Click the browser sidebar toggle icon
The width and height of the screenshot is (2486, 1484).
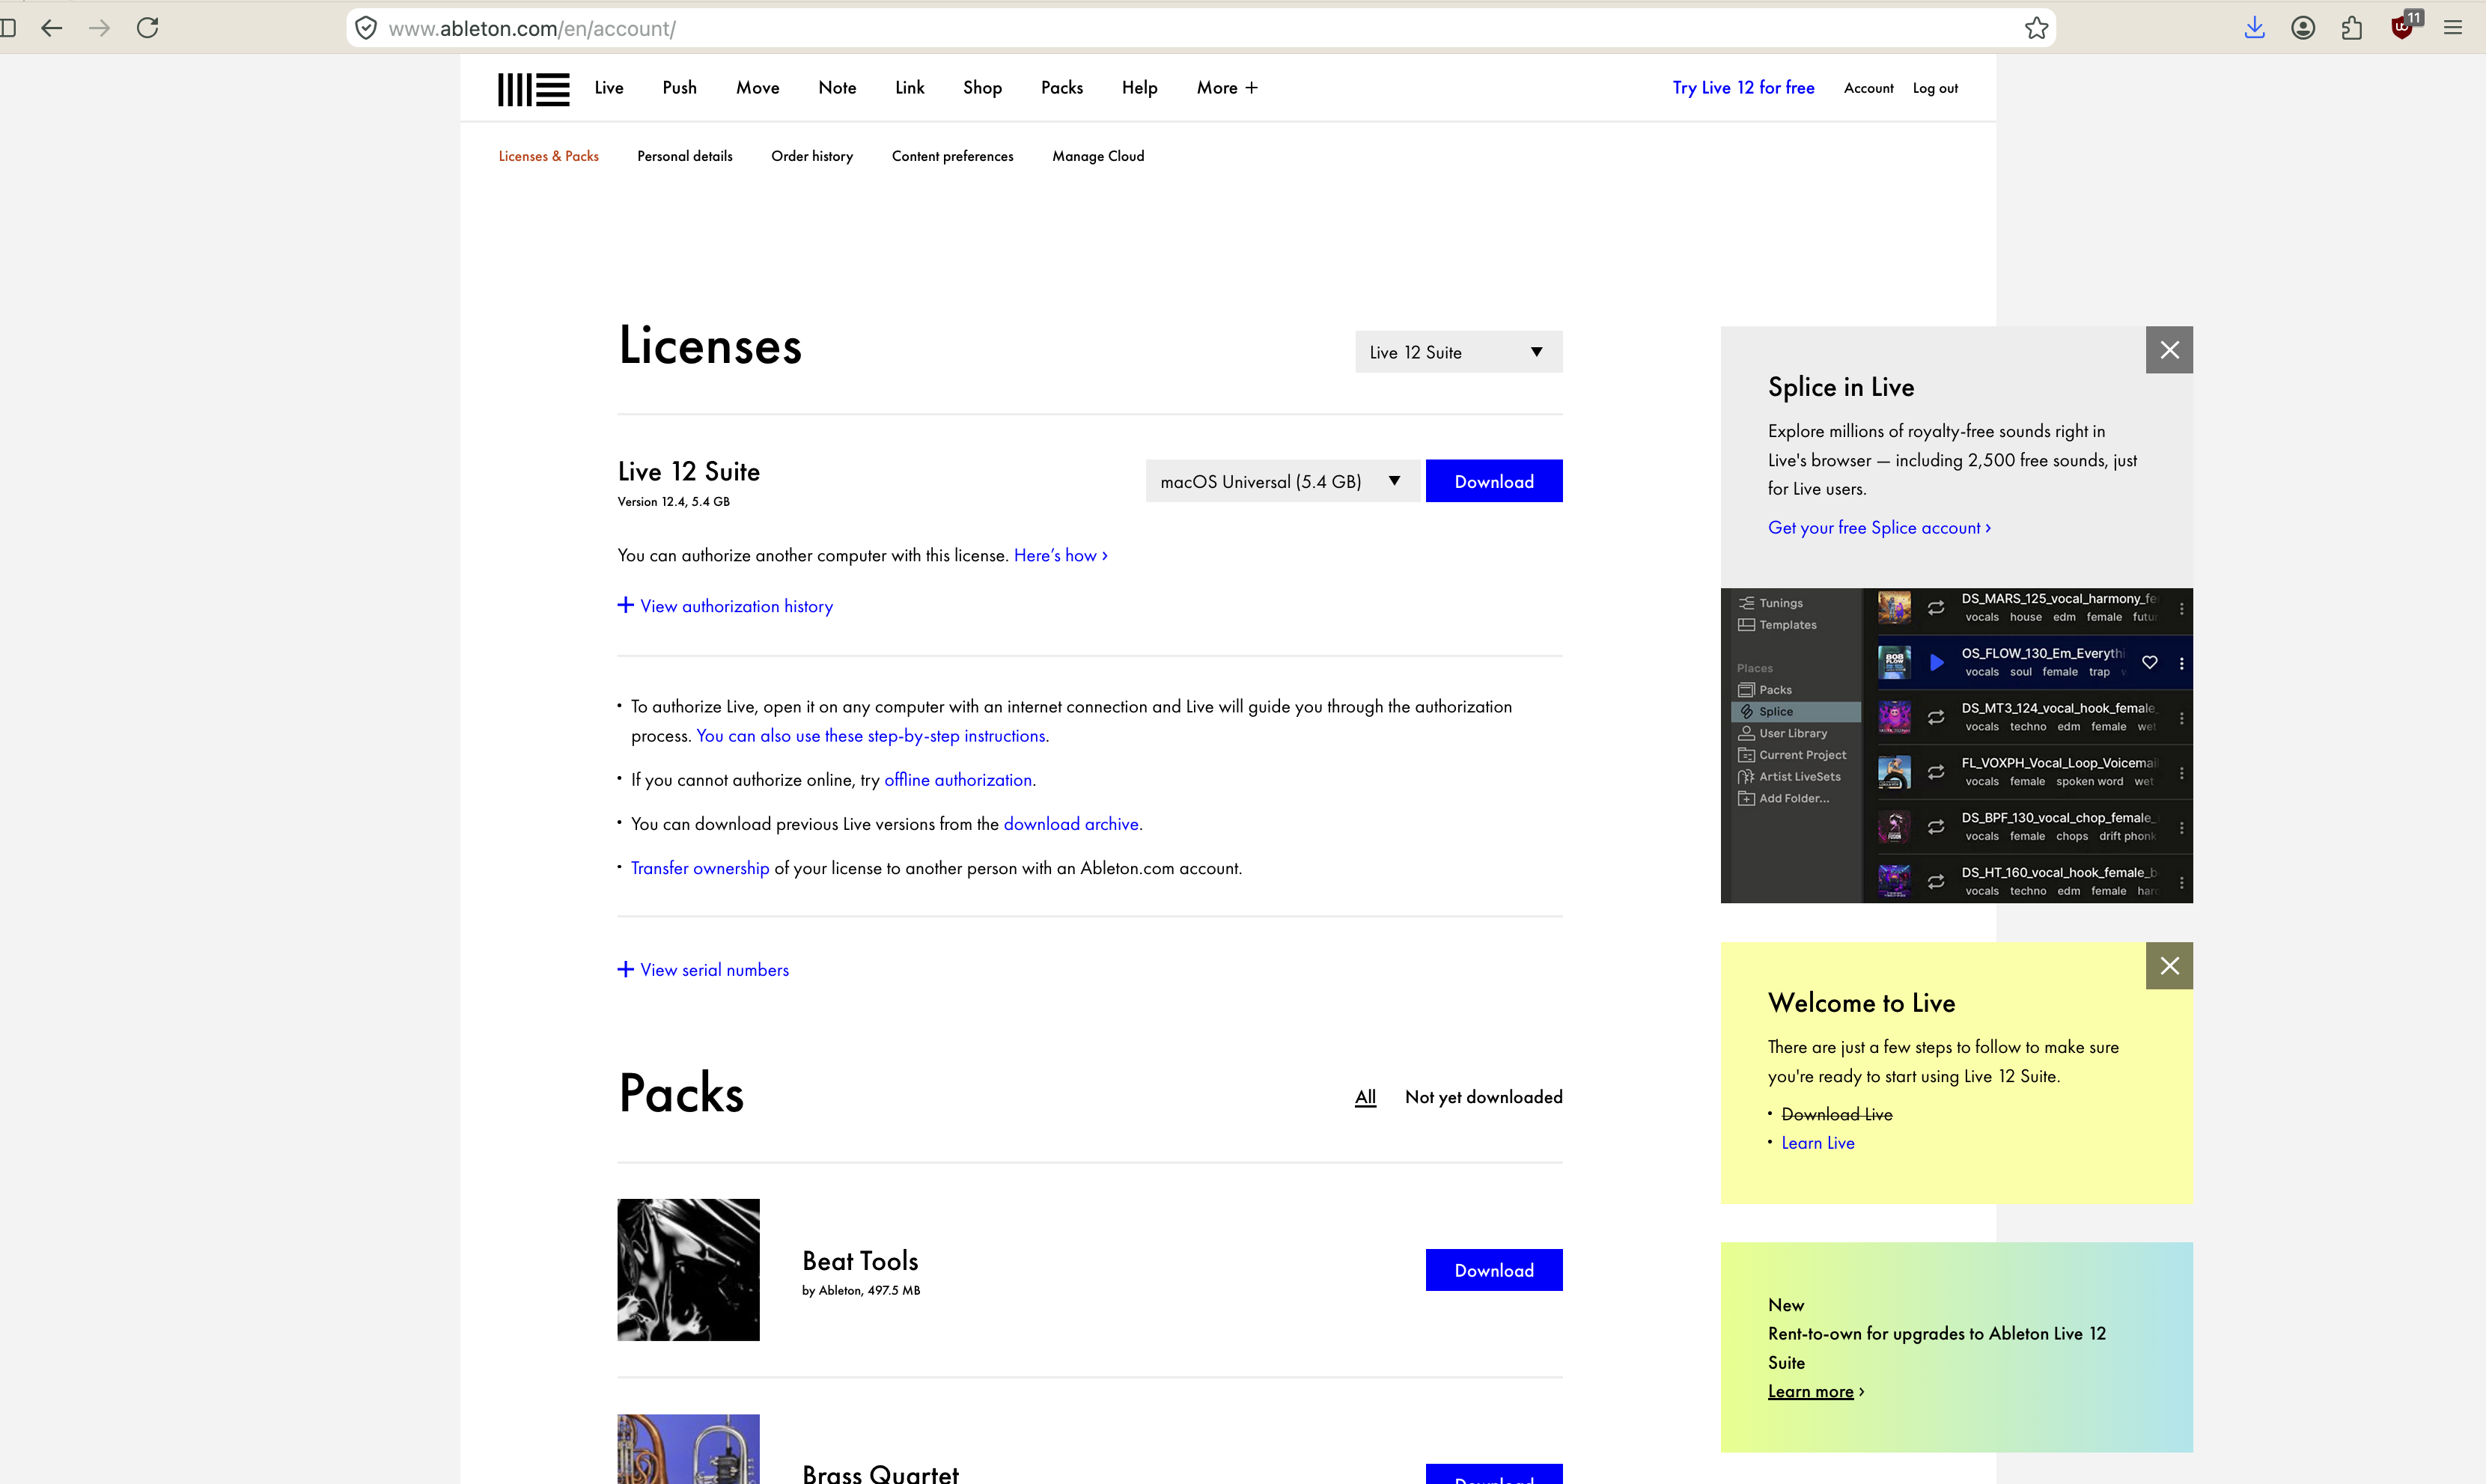pyautogui.click(x=8, y=28)
